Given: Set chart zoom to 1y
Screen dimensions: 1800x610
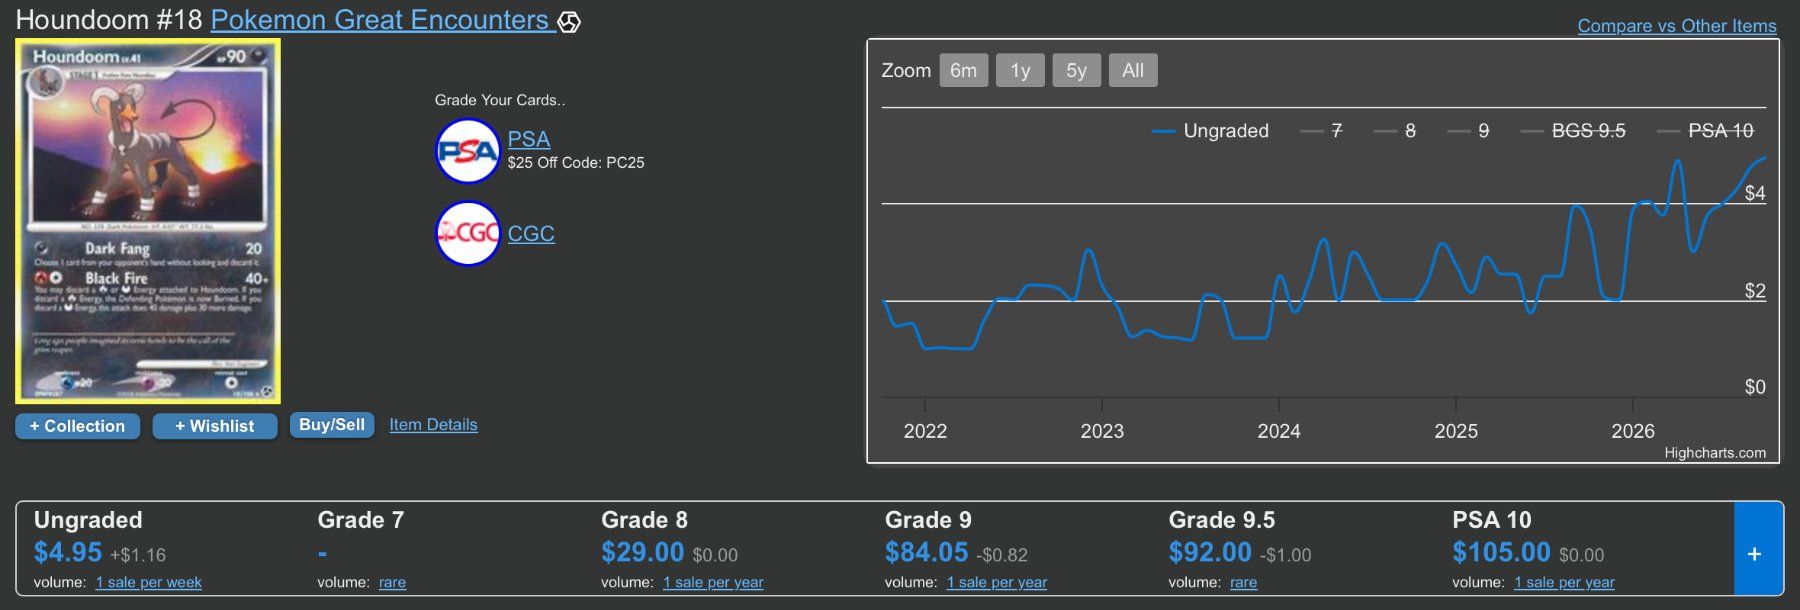Looking at the screenshot, I should [x=1020, y=70].
